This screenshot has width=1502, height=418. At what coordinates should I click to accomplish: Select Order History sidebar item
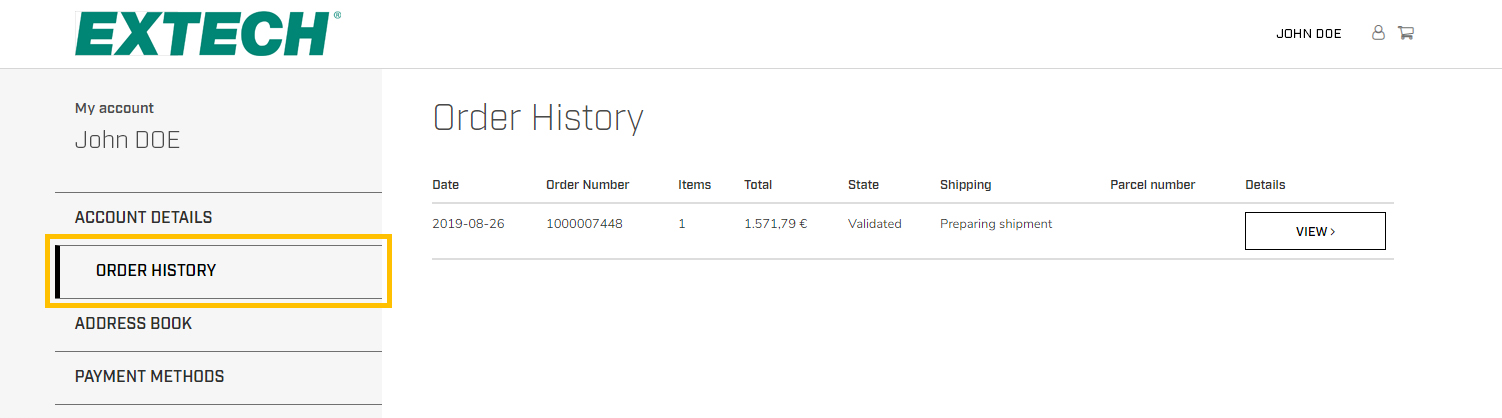(x=156, y=270)
